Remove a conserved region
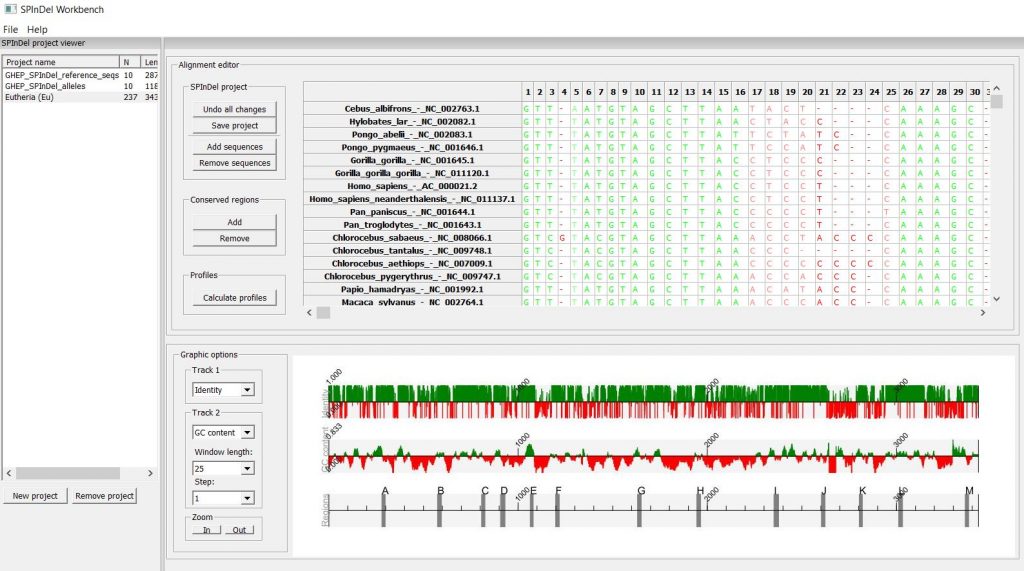 234,238
